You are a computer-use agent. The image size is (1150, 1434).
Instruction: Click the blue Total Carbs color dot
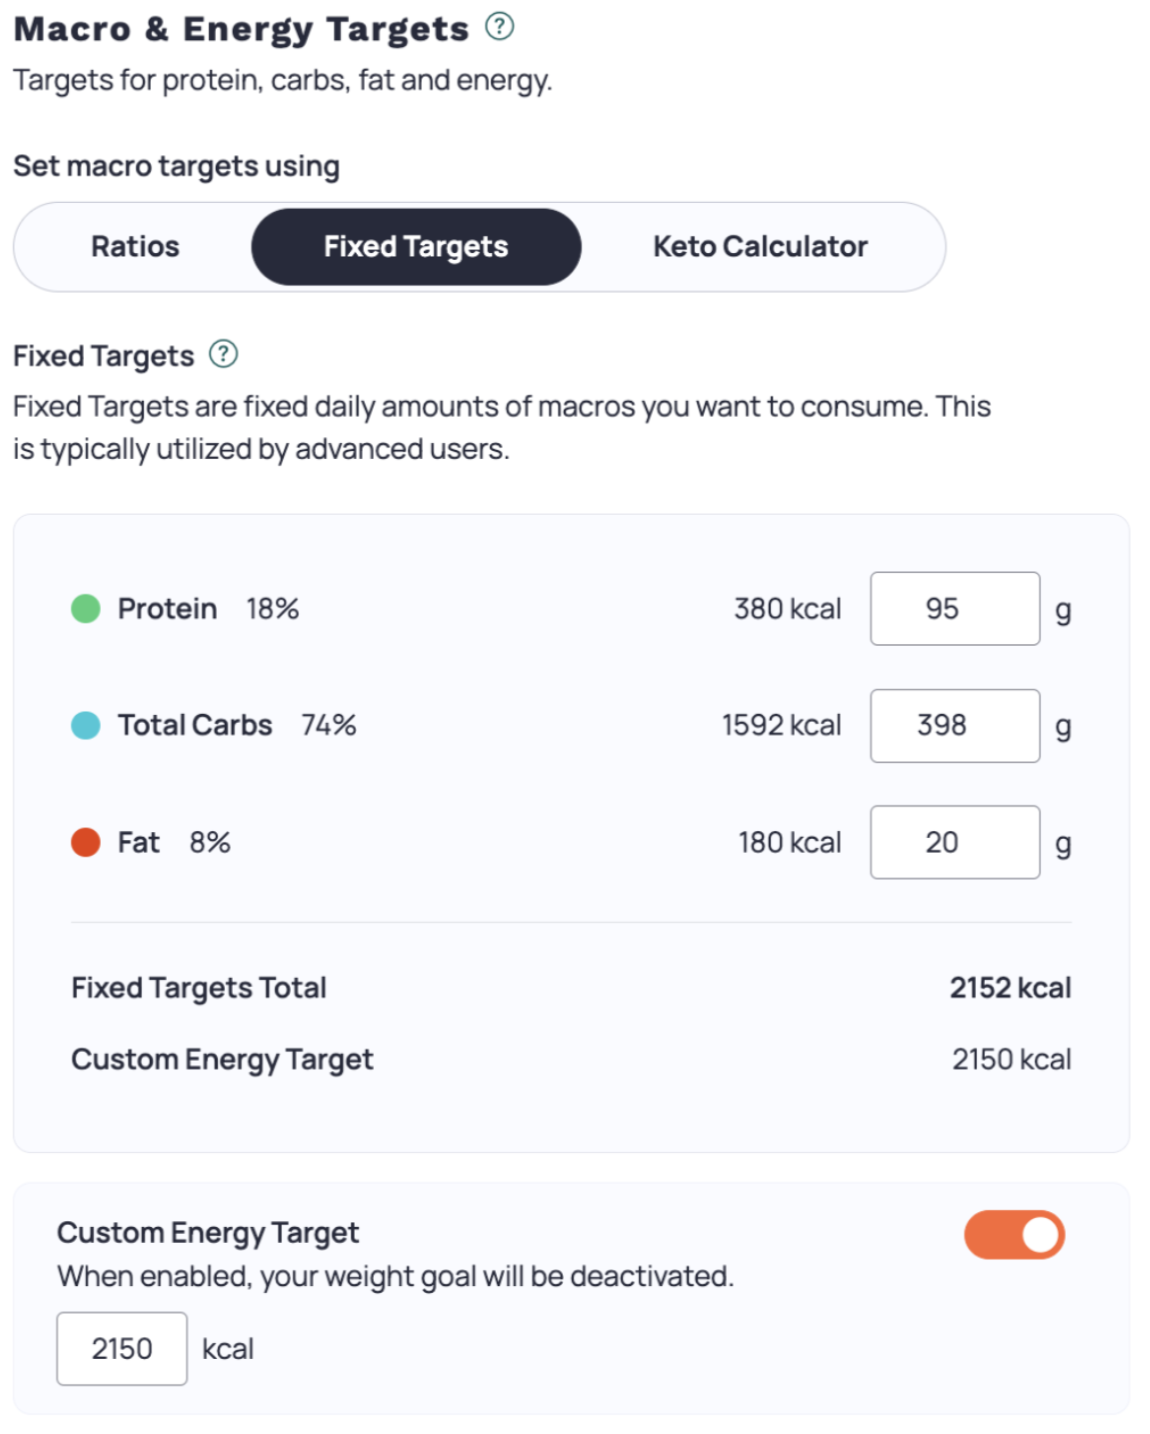click(x=86, y=725)
